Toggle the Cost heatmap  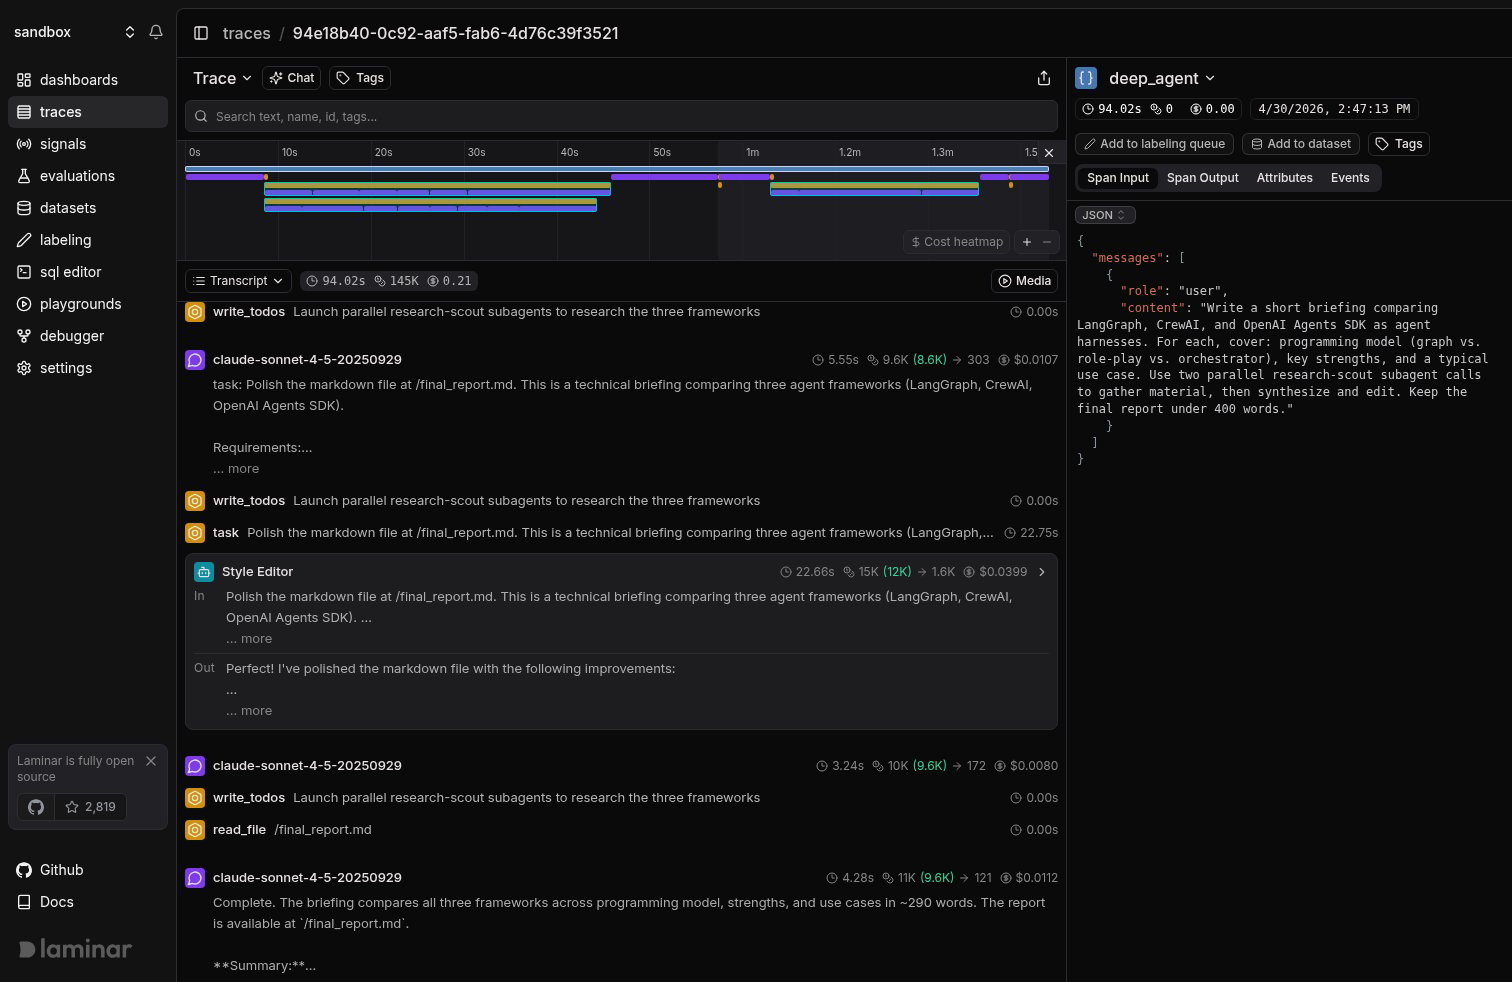[x=957, y=242]
